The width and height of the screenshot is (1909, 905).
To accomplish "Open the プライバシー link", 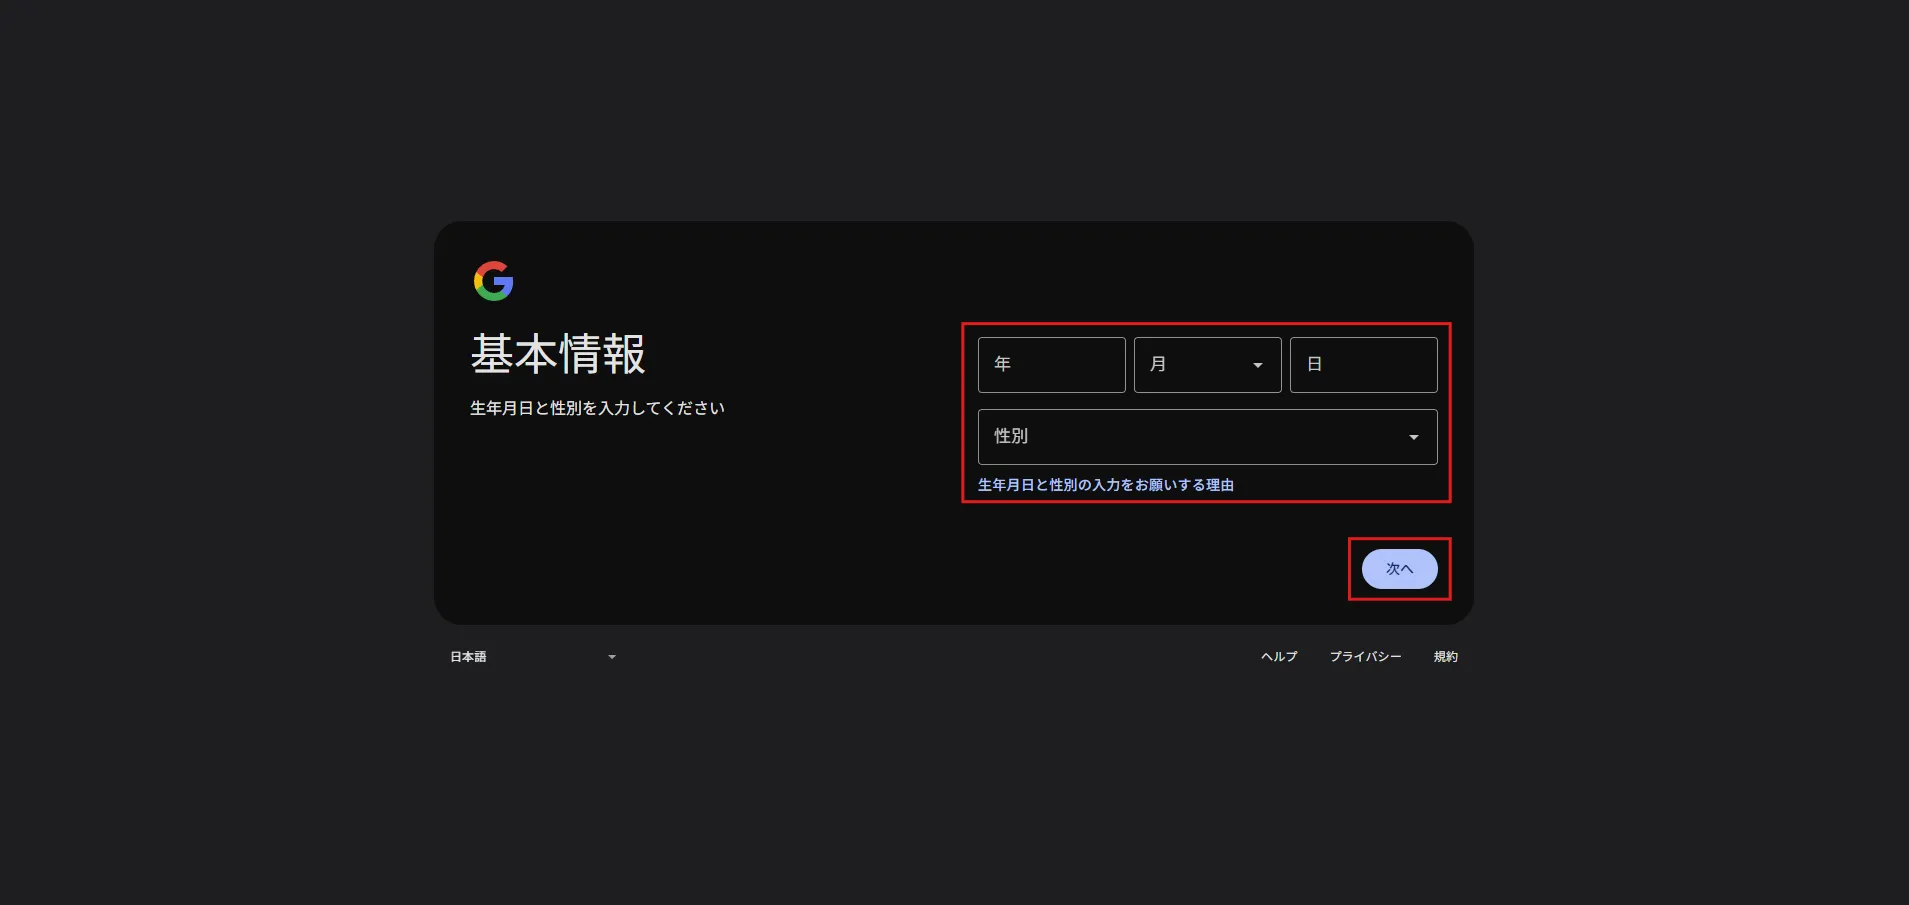I will [1365, 657].
